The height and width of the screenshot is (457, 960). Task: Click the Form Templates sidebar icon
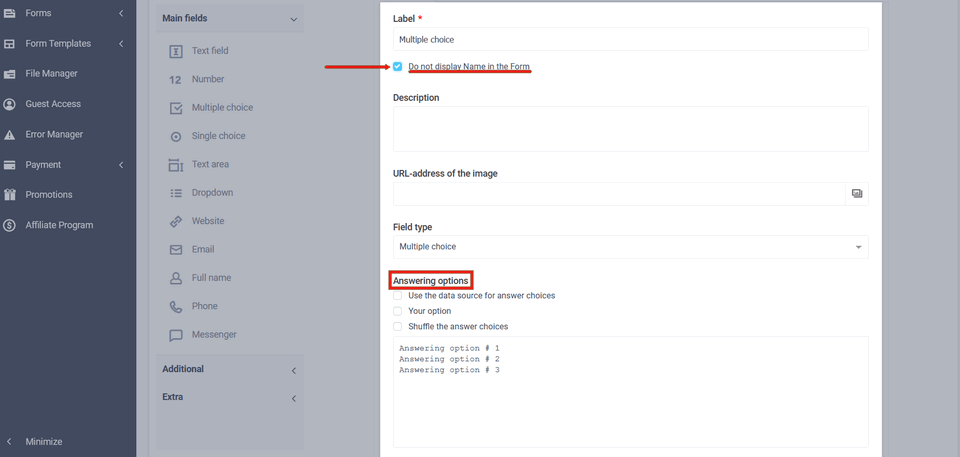click(9, 43)
